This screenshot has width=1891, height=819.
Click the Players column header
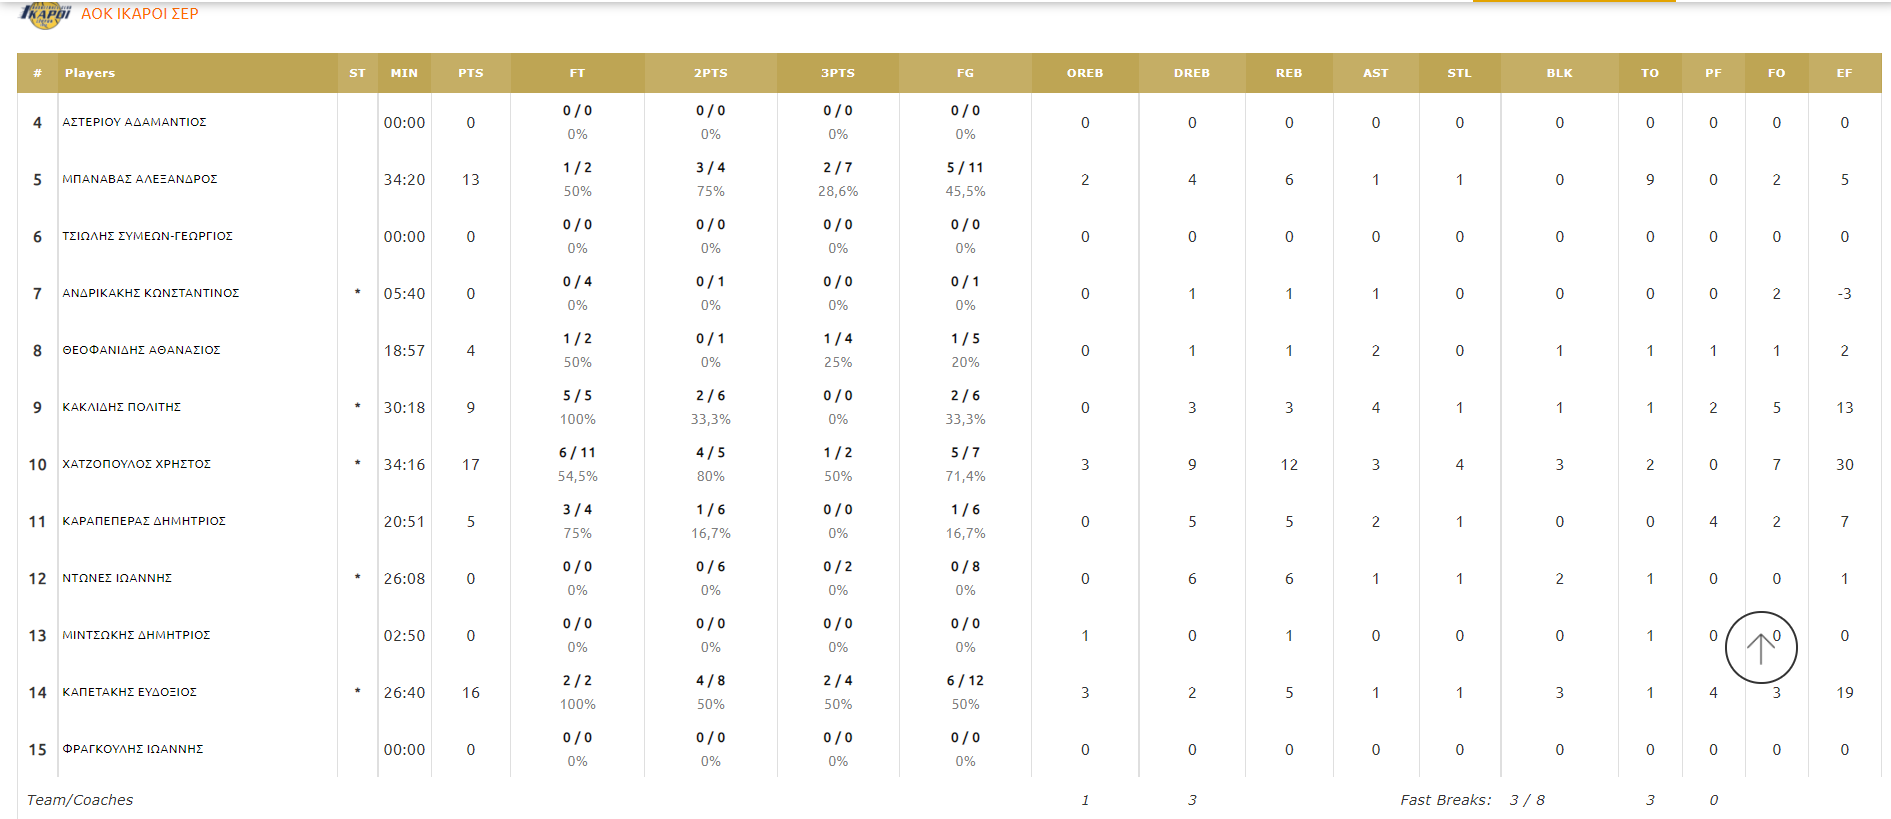(90, 73)
